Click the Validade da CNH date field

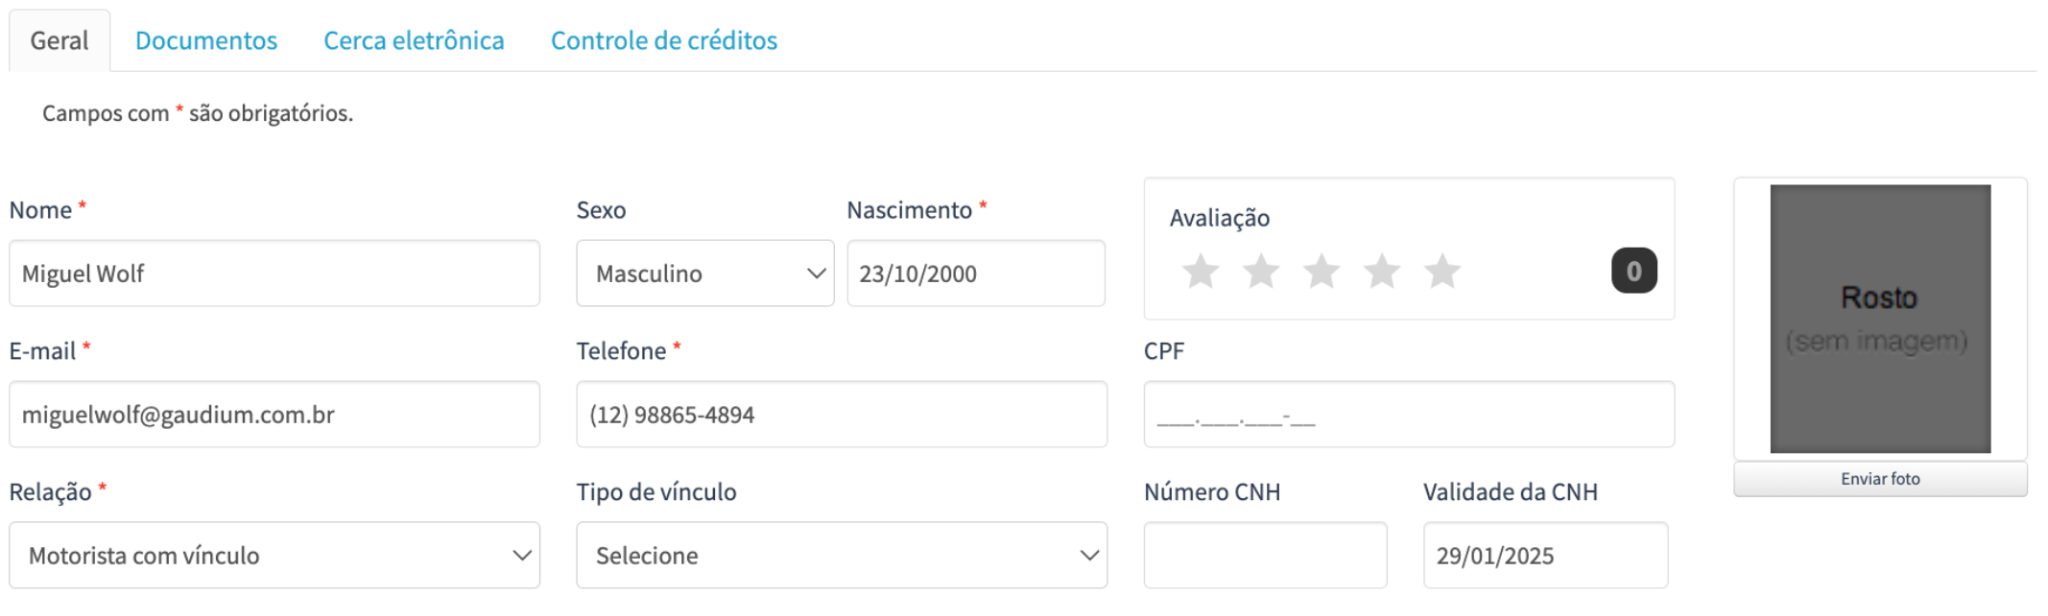pos(1545,555)
